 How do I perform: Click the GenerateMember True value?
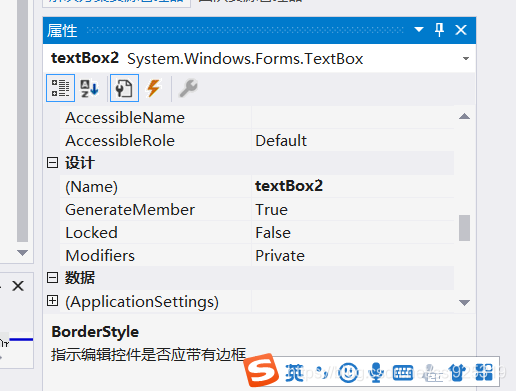click(271, 210)
